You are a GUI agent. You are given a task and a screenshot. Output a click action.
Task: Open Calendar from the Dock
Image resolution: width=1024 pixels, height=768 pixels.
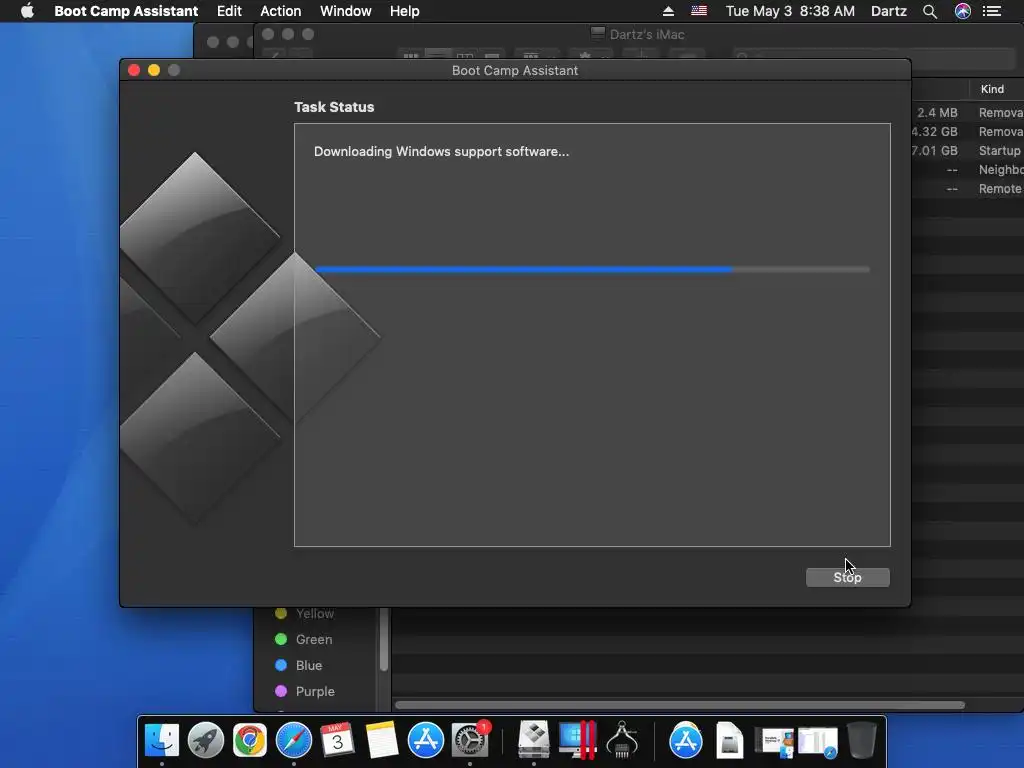pos(338,741)
